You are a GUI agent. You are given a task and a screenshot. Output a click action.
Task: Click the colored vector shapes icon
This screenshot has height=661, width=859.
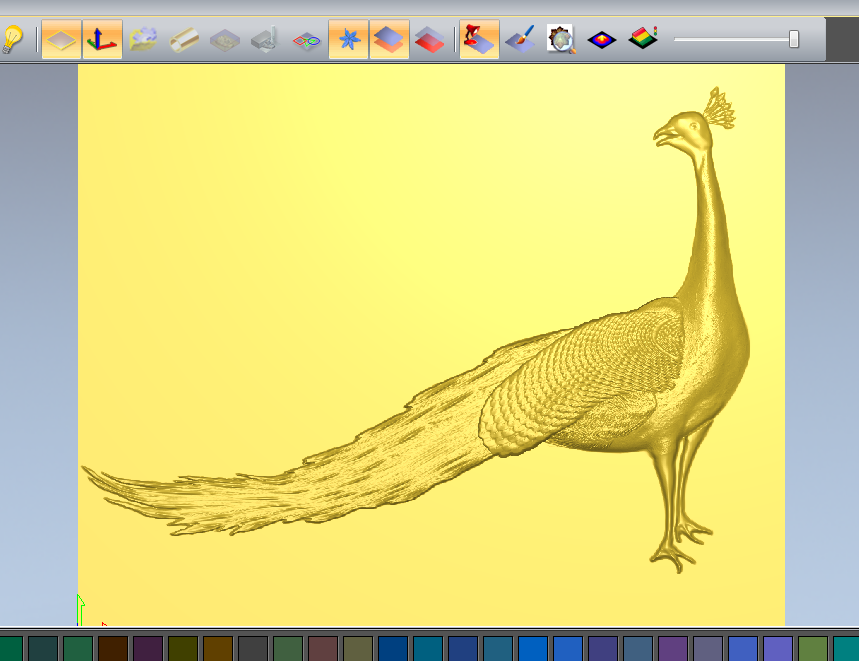(306, 41)
